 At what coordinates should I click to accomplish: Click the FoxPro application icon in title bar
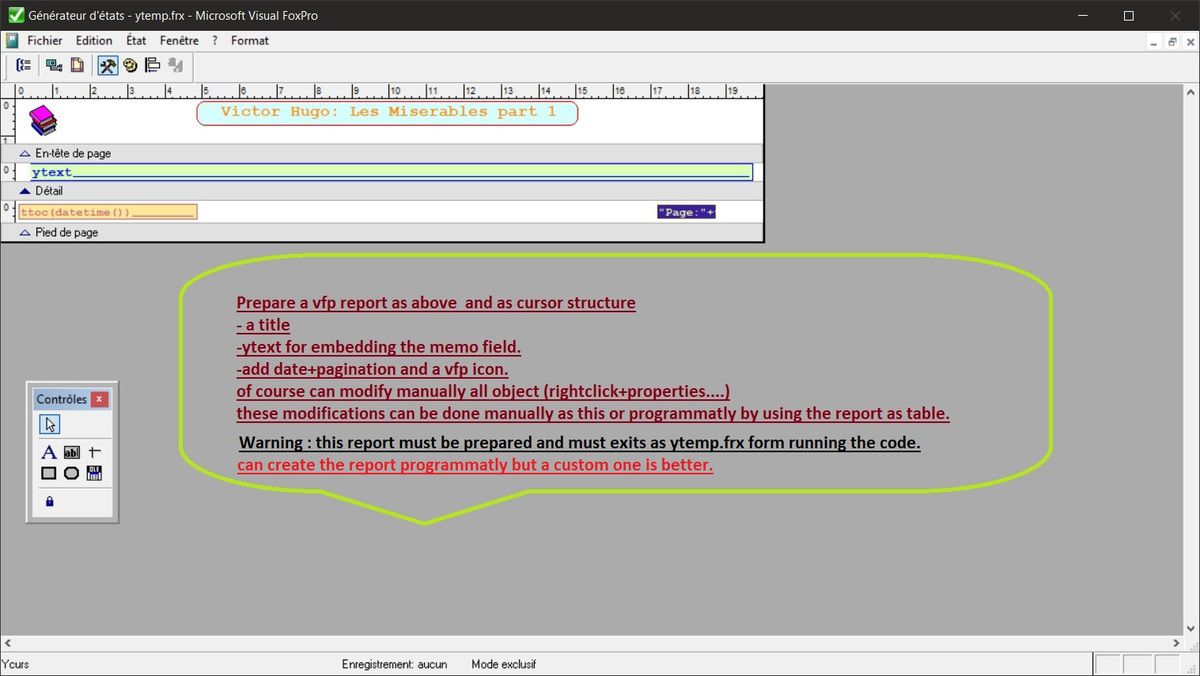pos(15,15)
